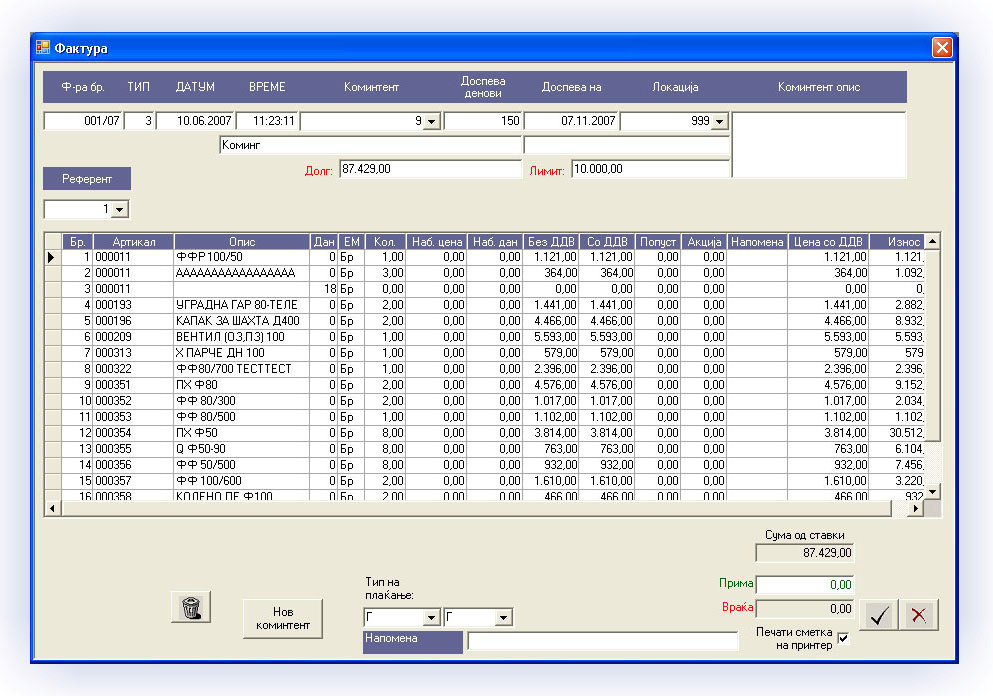Click the Опис column header
The width and height of the screenshot is (993, 696).
241,242
